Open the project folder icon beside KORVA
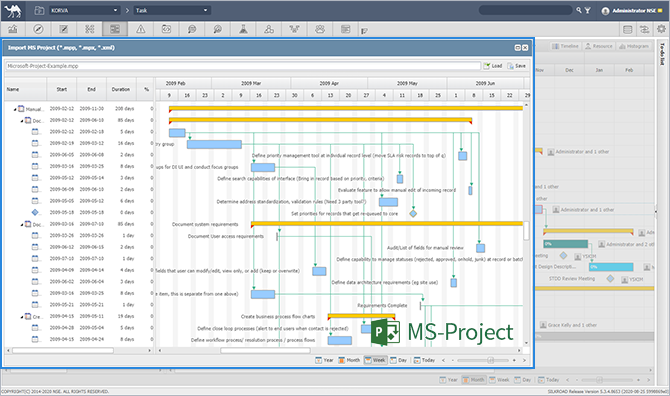The height and width of the screenshot is (396, 670). pyautogui.click(x=39, y=10)
